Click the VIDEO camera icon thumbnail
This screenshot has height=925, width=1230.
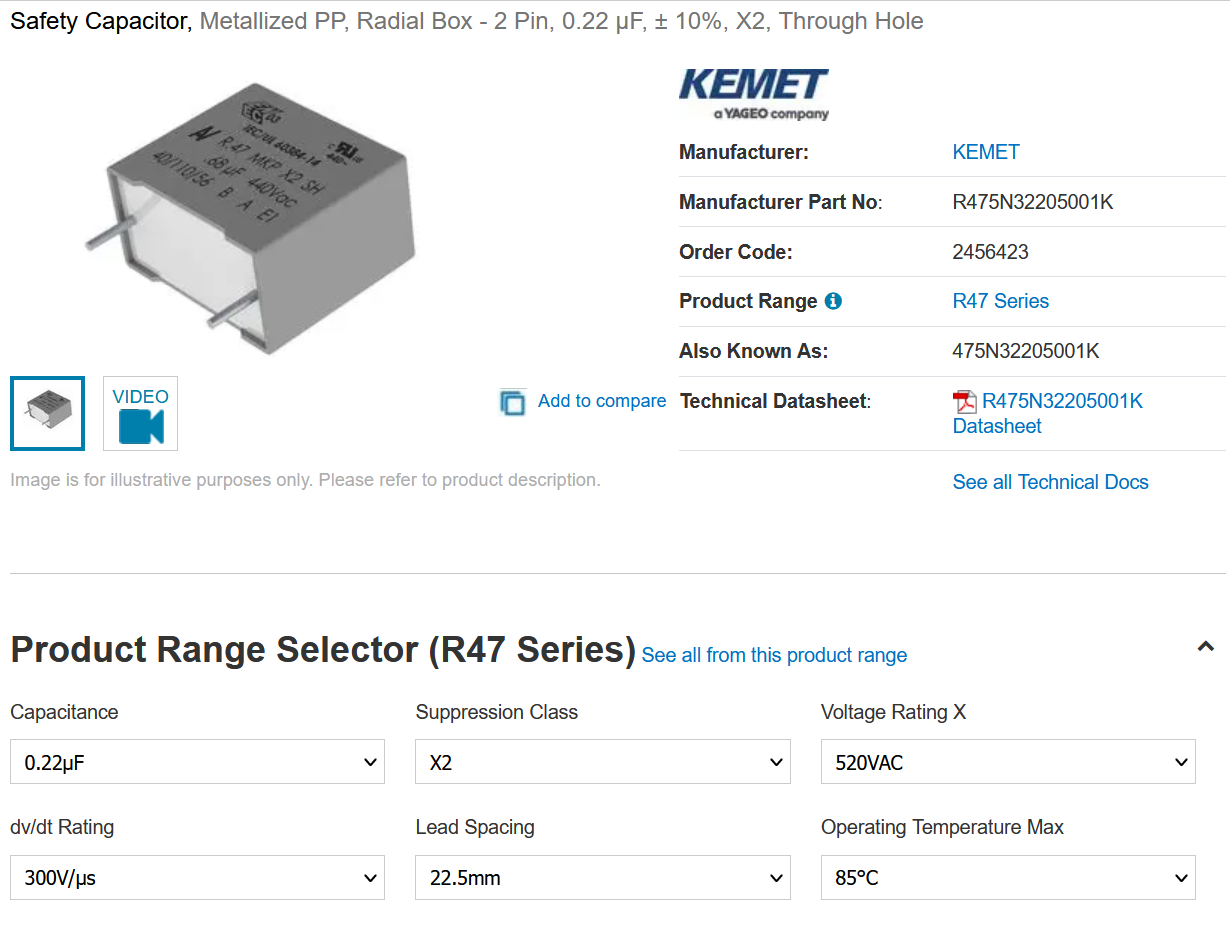[140, 413]
